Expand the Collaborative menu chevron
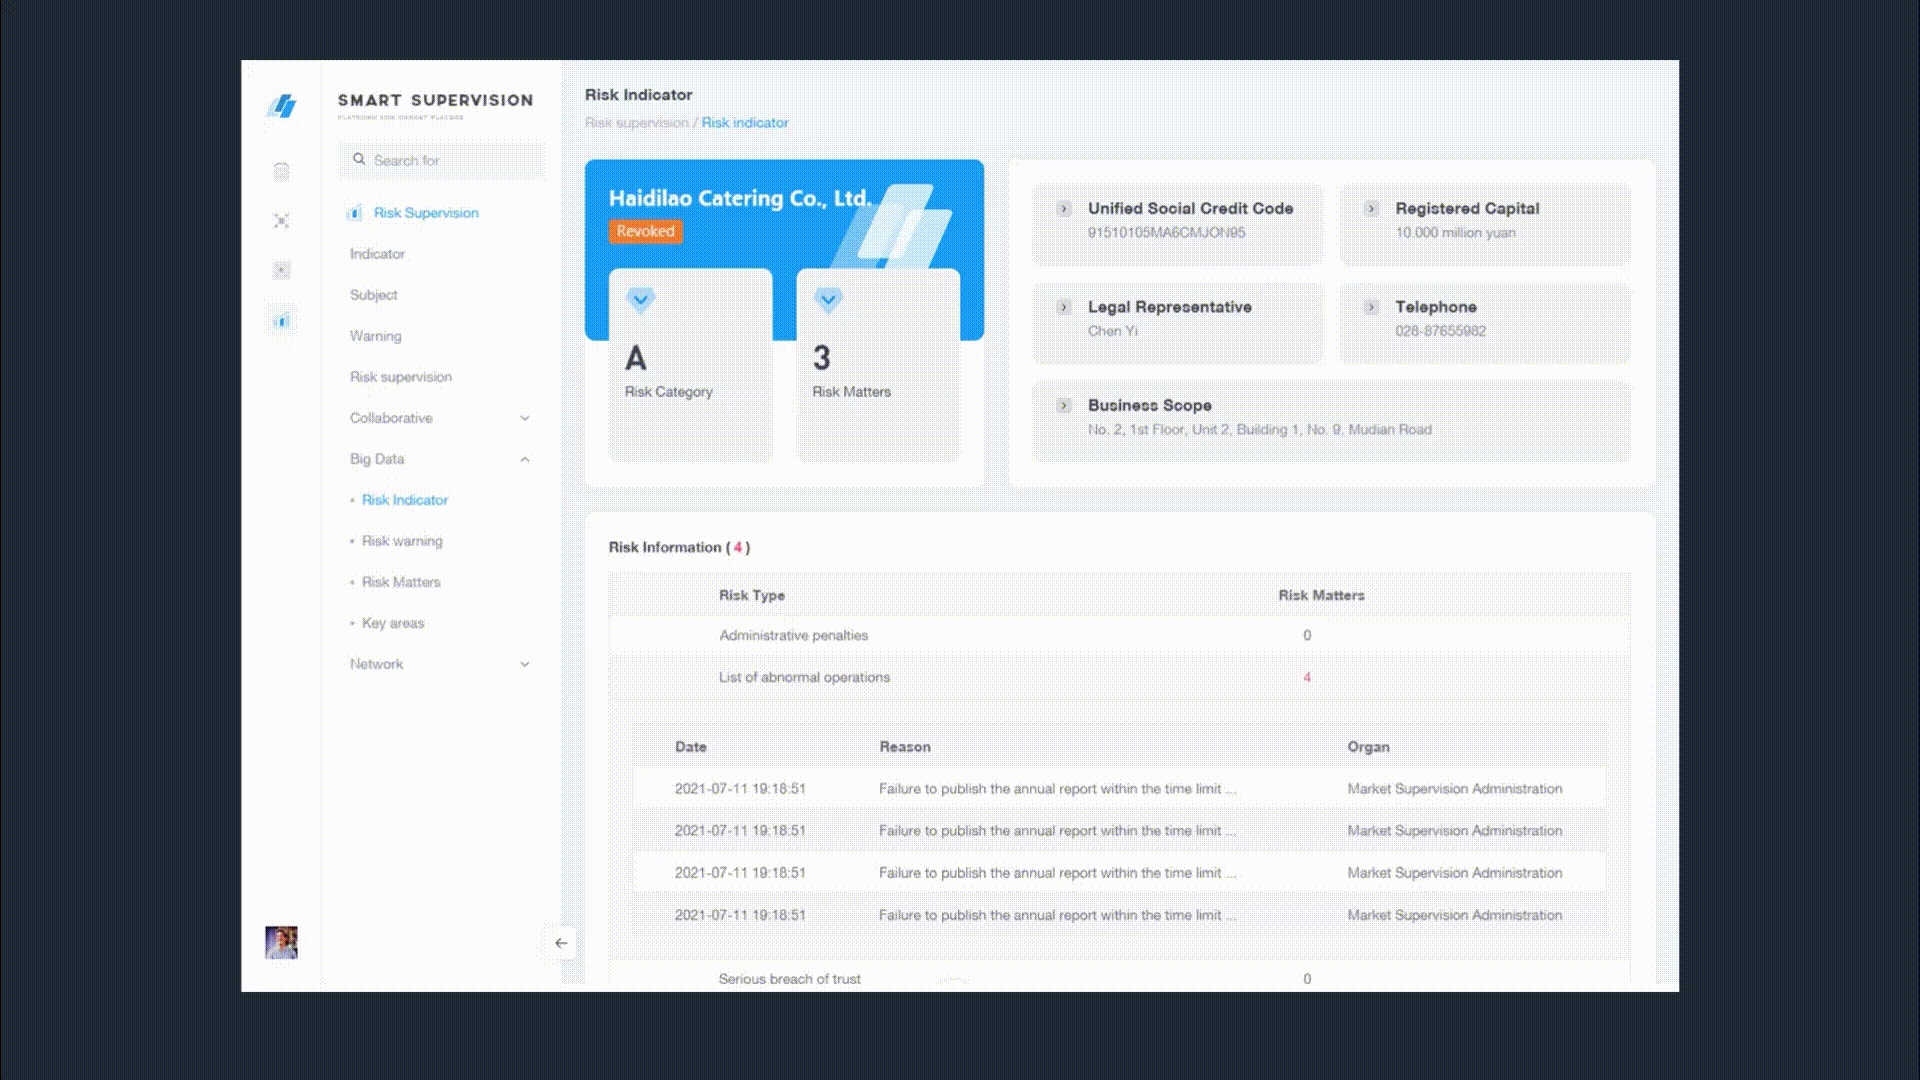1920x1080 pixels. click(525, 418)
